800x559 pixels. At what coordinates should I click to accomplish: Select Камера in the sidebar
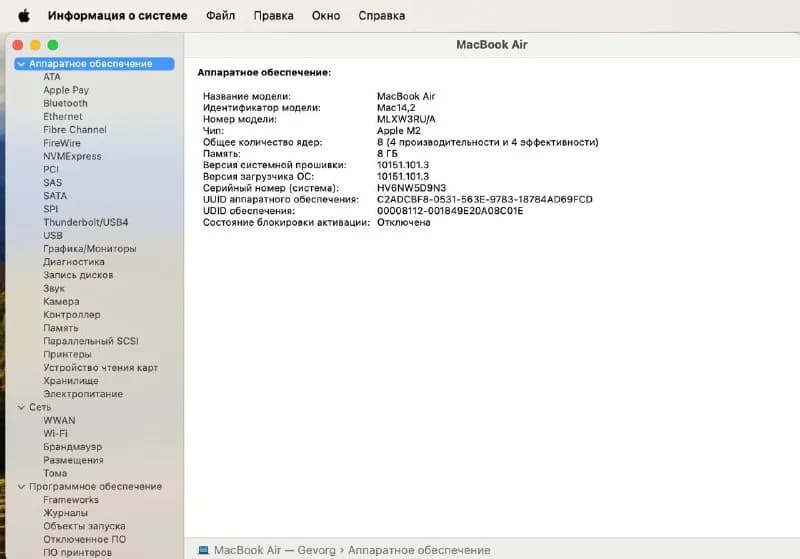coord(61,302)
